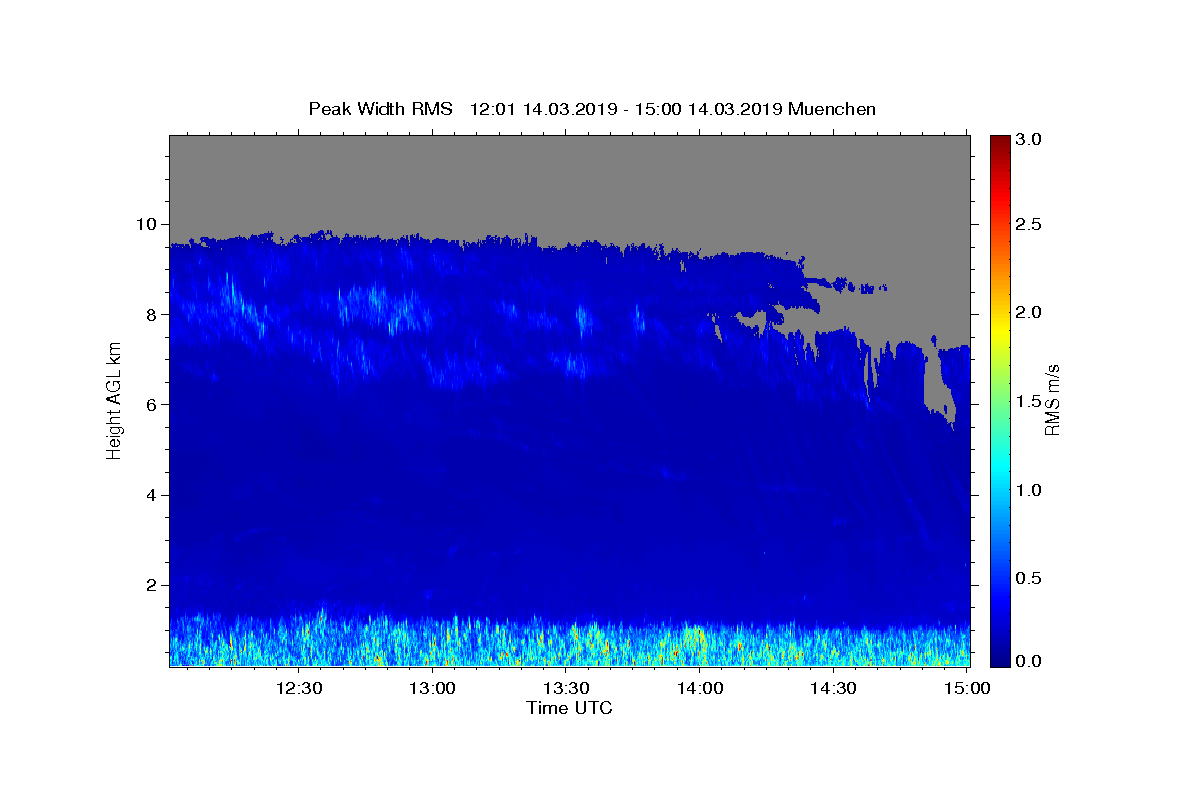This screenshot has width=1200, height=800.
Task: Click the plot title 'Peak Width RMS'
Action: pyautogui.click(x=381, y=109)
